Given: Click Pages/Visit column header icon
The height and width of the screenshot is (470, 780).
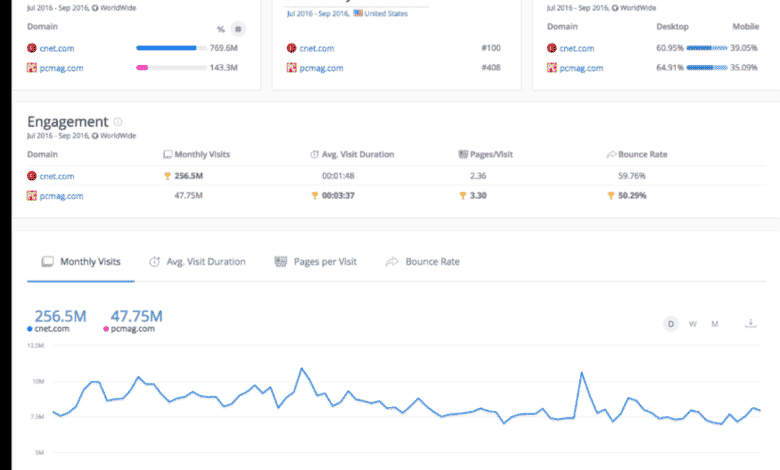Looking at the screenshot, I should coord(463,155).
